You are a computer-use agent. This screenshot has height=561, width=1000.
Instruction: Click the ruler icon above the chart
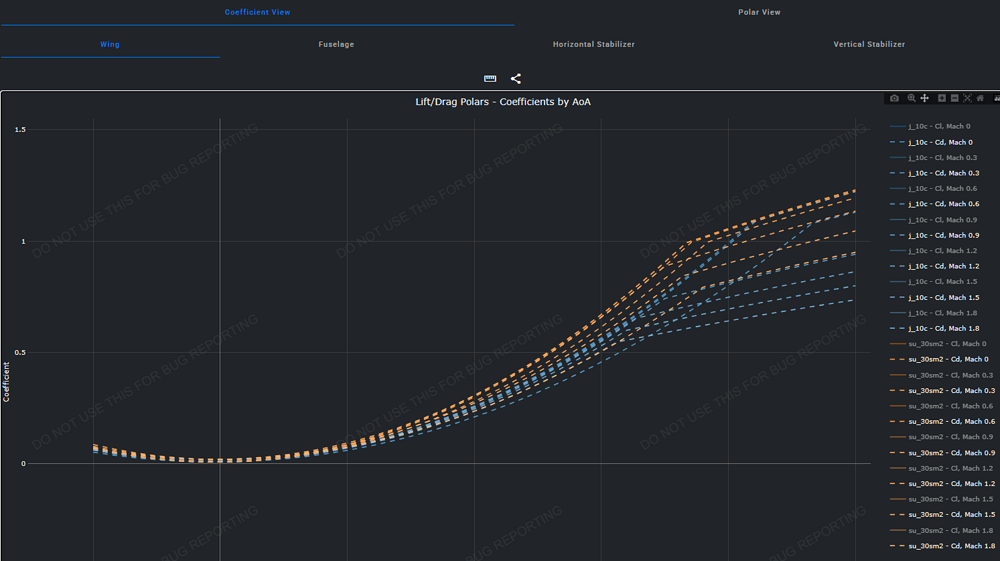(490, 79)
